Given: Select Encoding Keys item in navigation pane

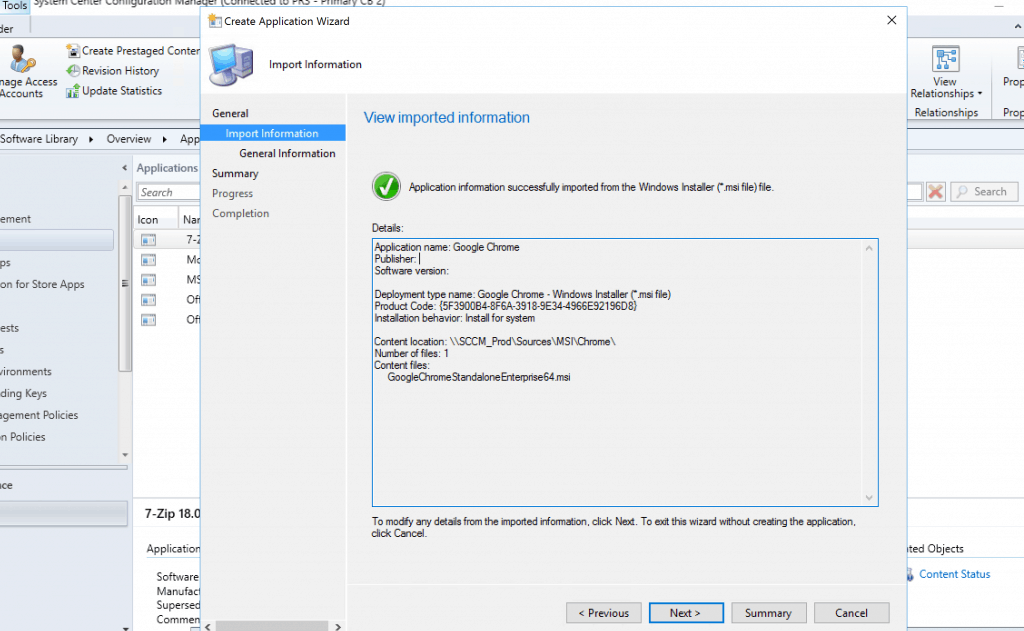Looking at the screenshot, I should click(x=24, y=393).
